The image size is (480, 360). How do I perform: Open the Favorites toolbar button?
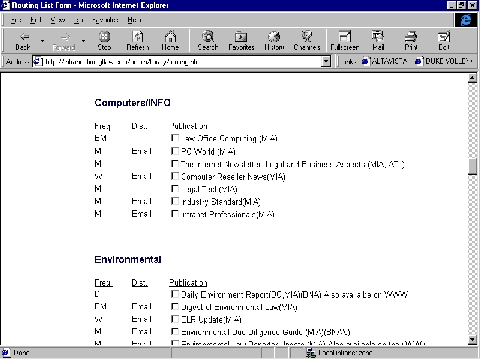coord(241,41)
